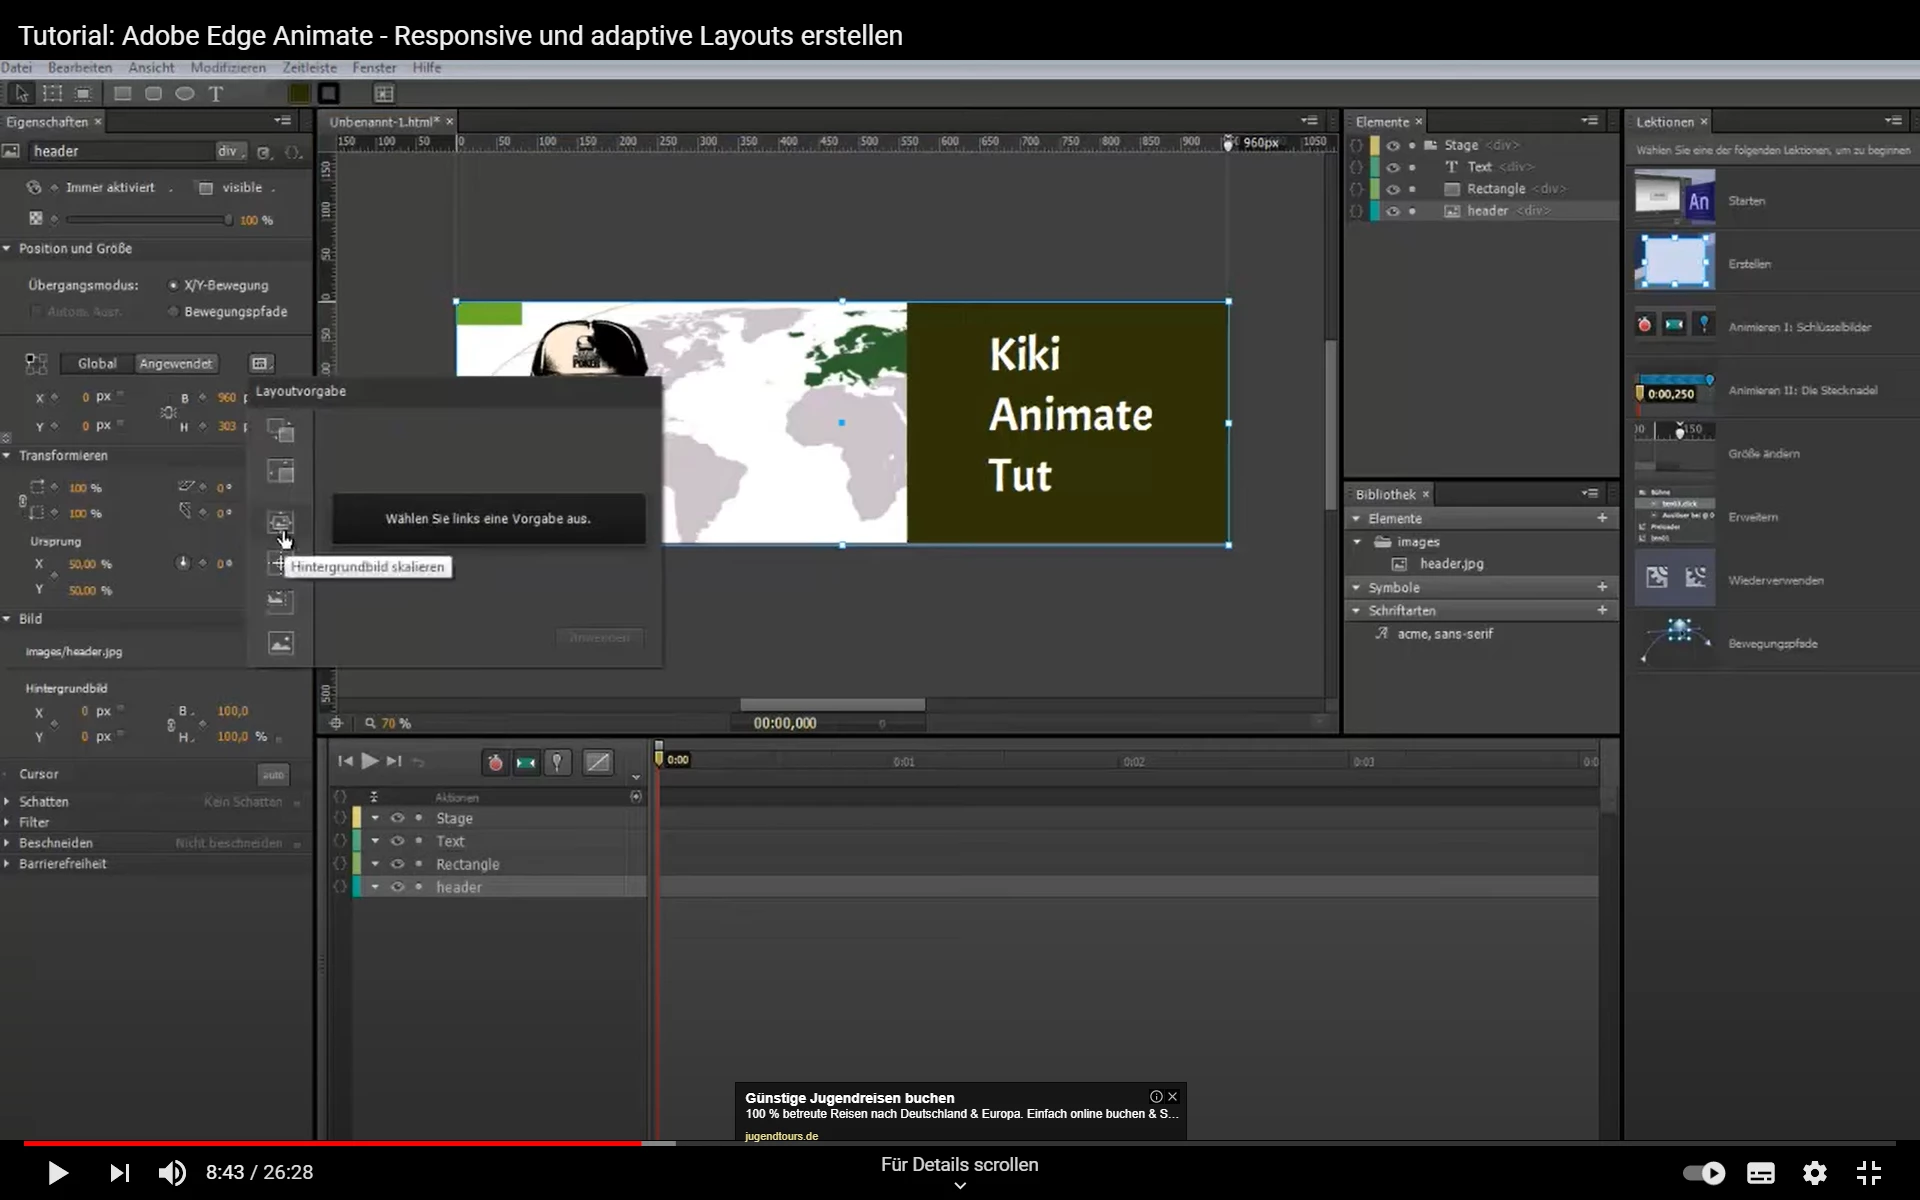The height and width of the screenshot is (1200, 1920).
Task: Select header.jpg in Bibliothek
Action: tap(1451, 564)
